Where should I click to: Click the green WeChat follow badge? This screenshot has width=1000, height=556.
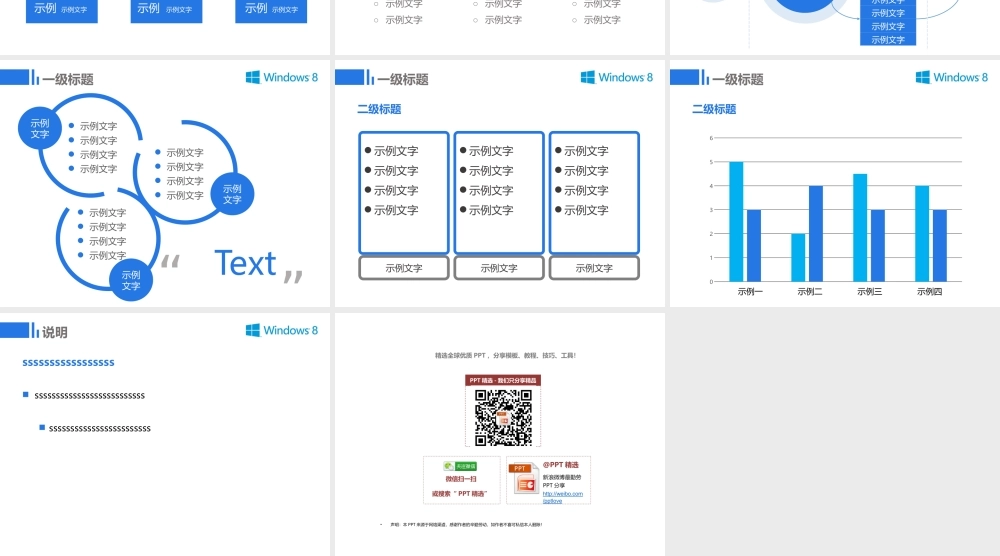460,466
